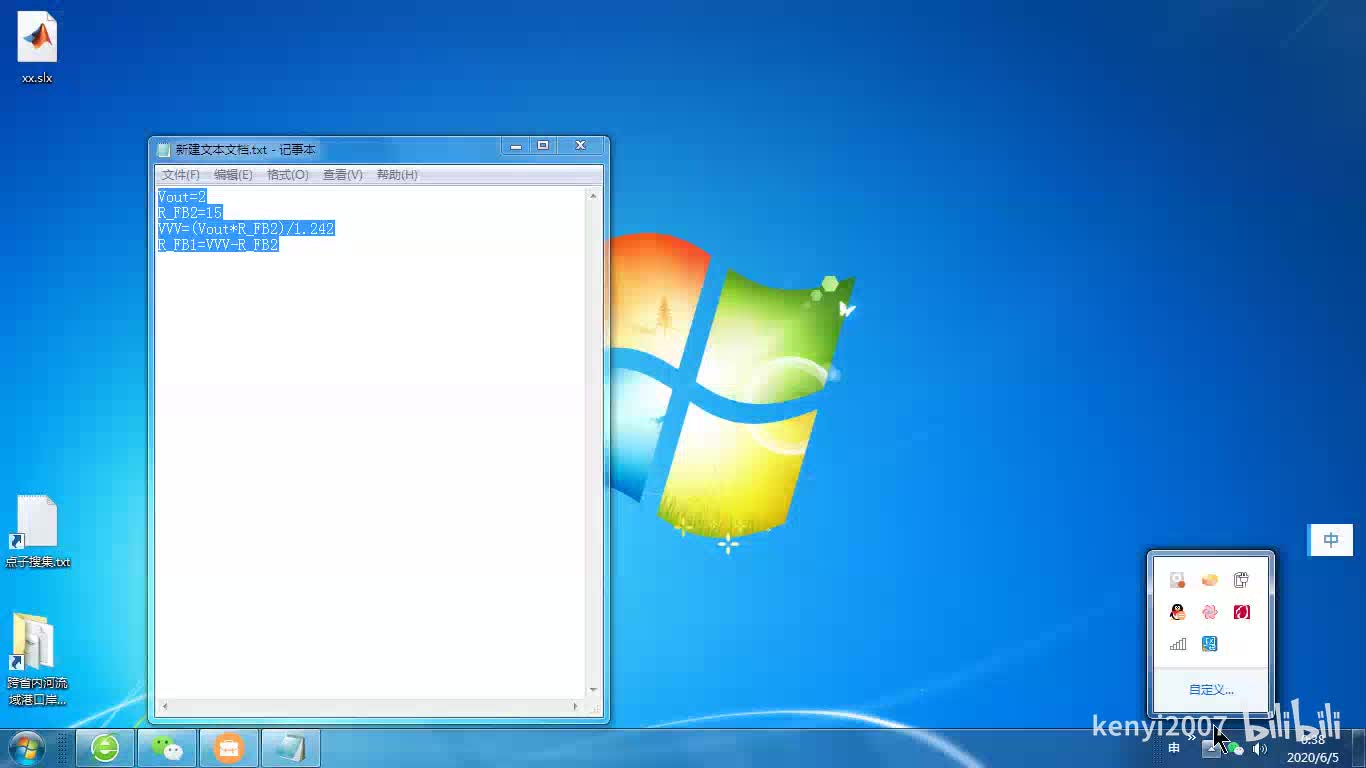The height and width of the screenshot is (768, 1366).
Task: Minimize the Notepad window
Action: coord(516,146)
